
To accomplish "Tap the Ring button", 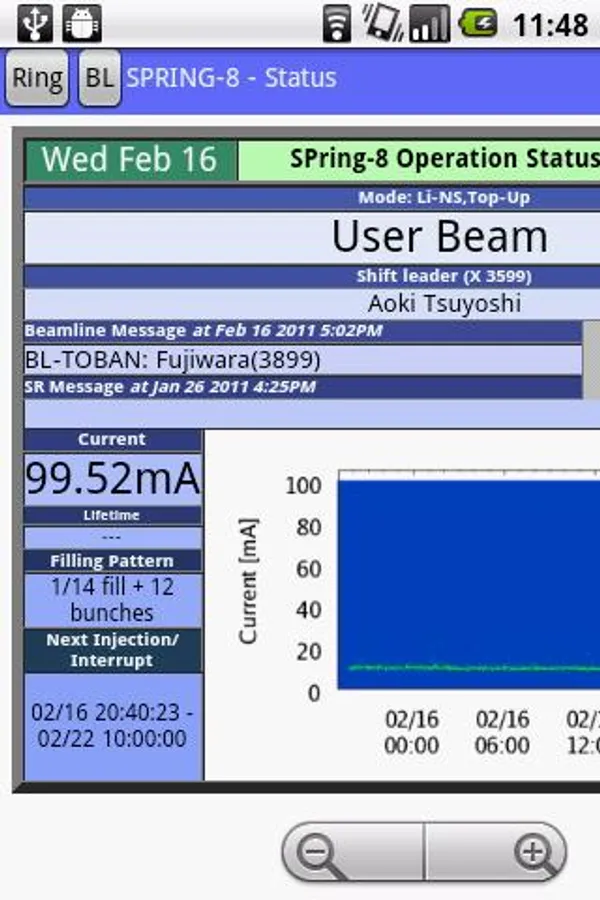I will point(37,78).
